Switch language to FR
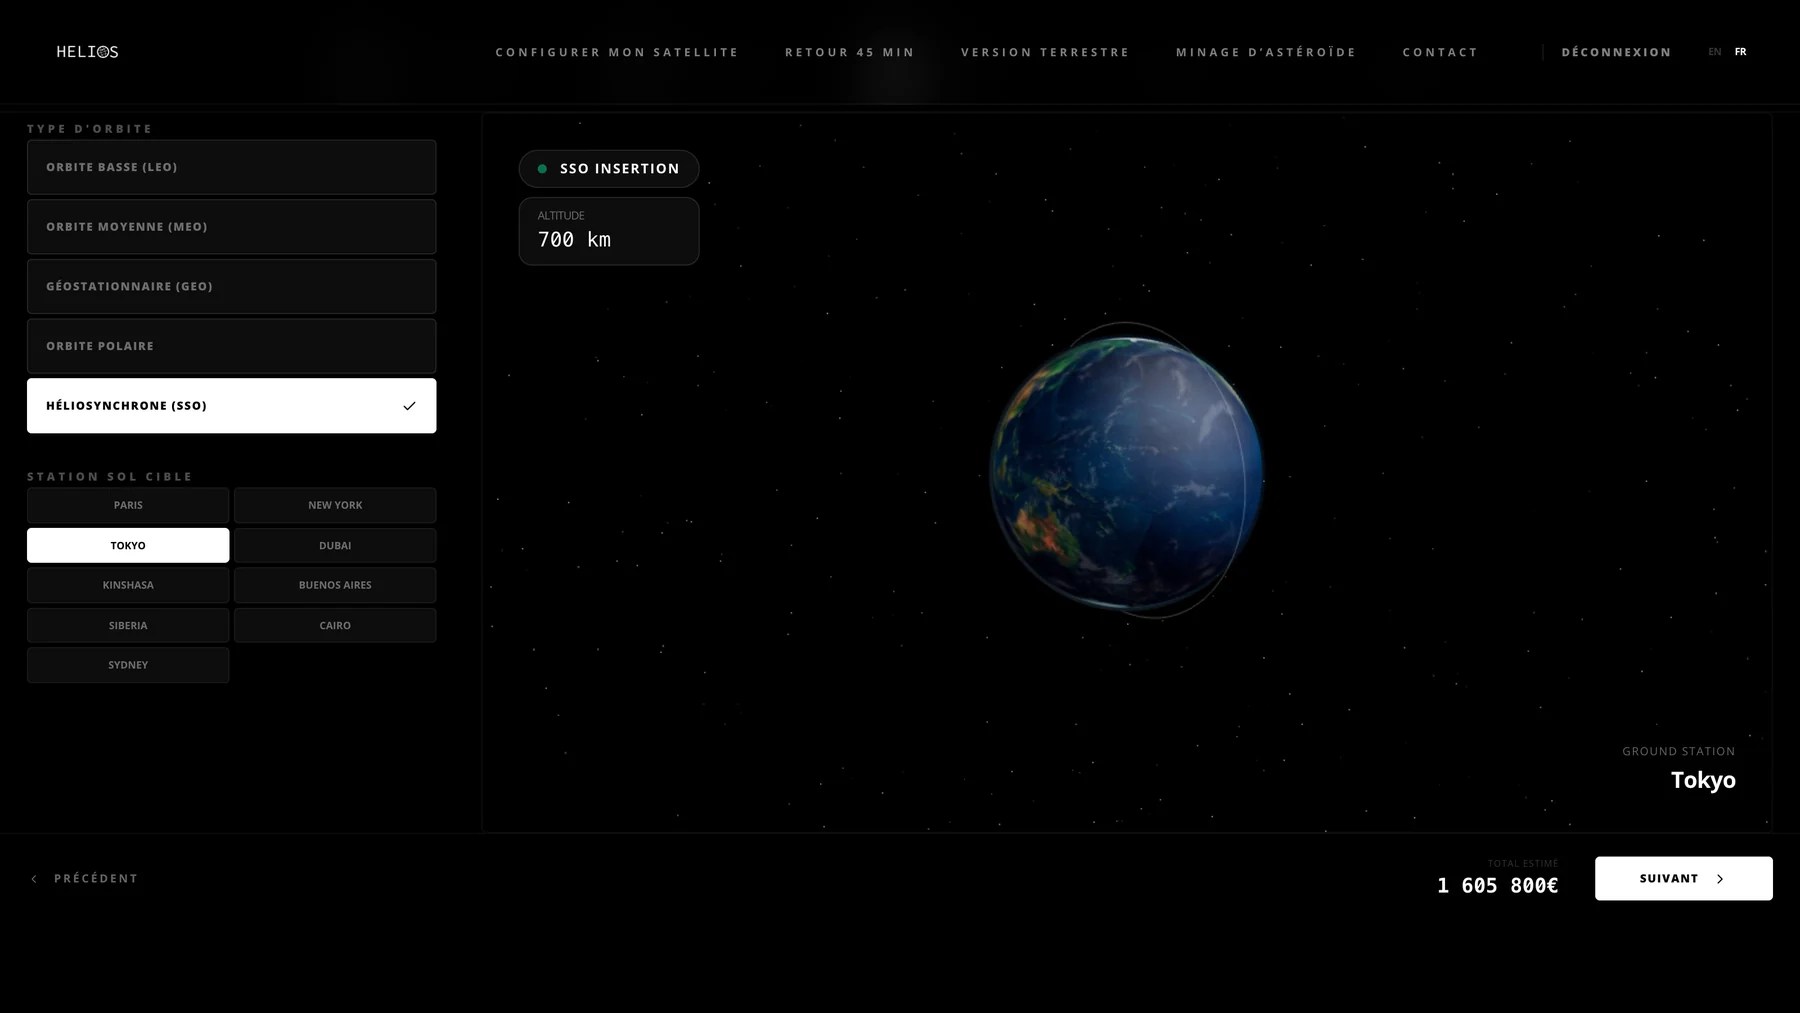The height and width of the screenshot is (1013, 1800). point(1741,52)
